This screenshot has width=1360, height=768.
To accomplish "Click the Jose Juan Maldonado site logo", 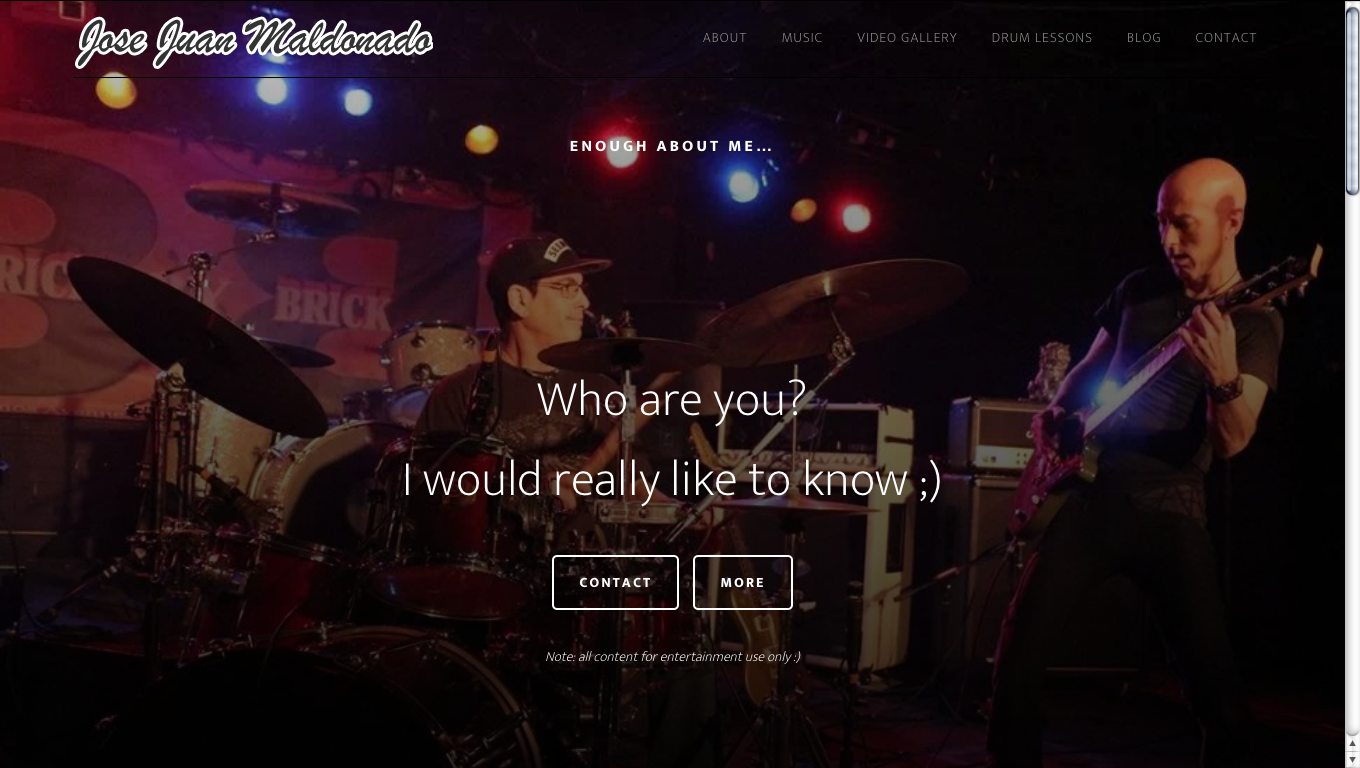I will 255,41.
